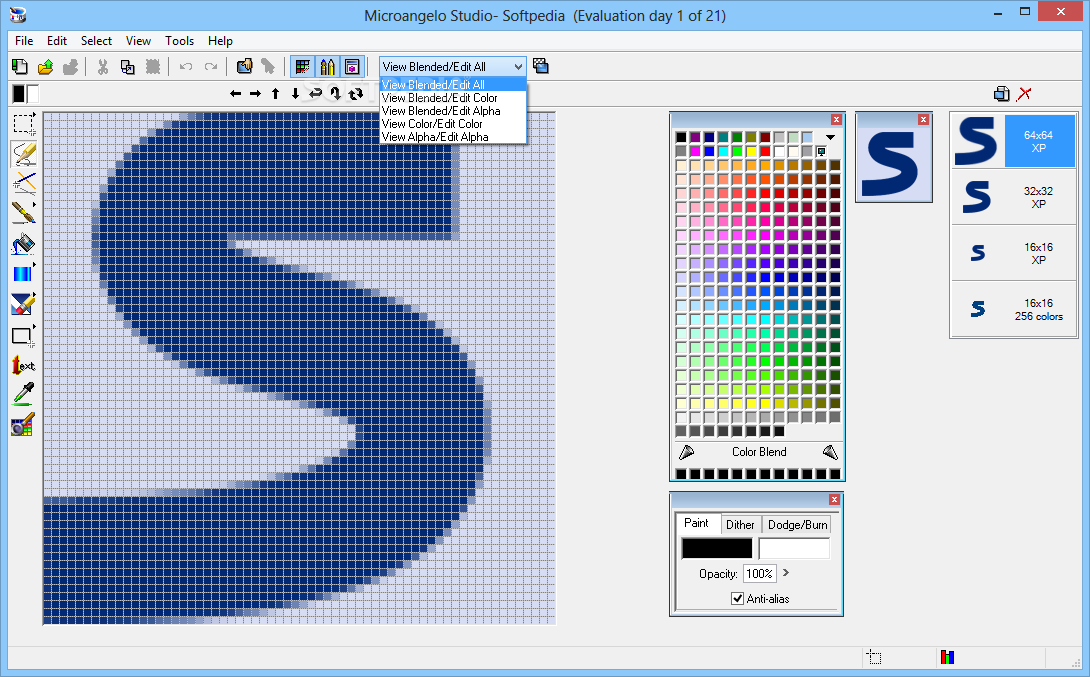Delete image format with red X icon
Image resolution: width=1090 pixels, height=677 pixels.
[1024, 94]
